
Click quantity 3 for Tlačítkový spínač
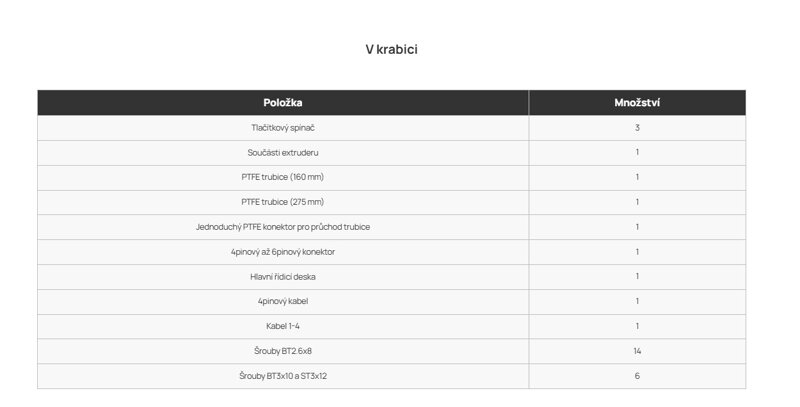tap(637, 128)
